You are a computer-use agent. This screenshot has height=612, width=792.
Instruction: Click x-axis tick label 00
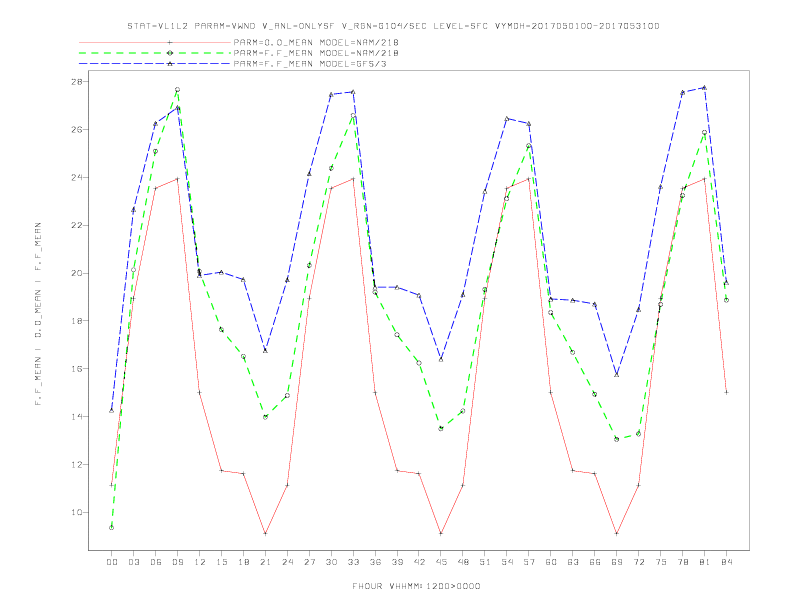[x=112, y=562]
